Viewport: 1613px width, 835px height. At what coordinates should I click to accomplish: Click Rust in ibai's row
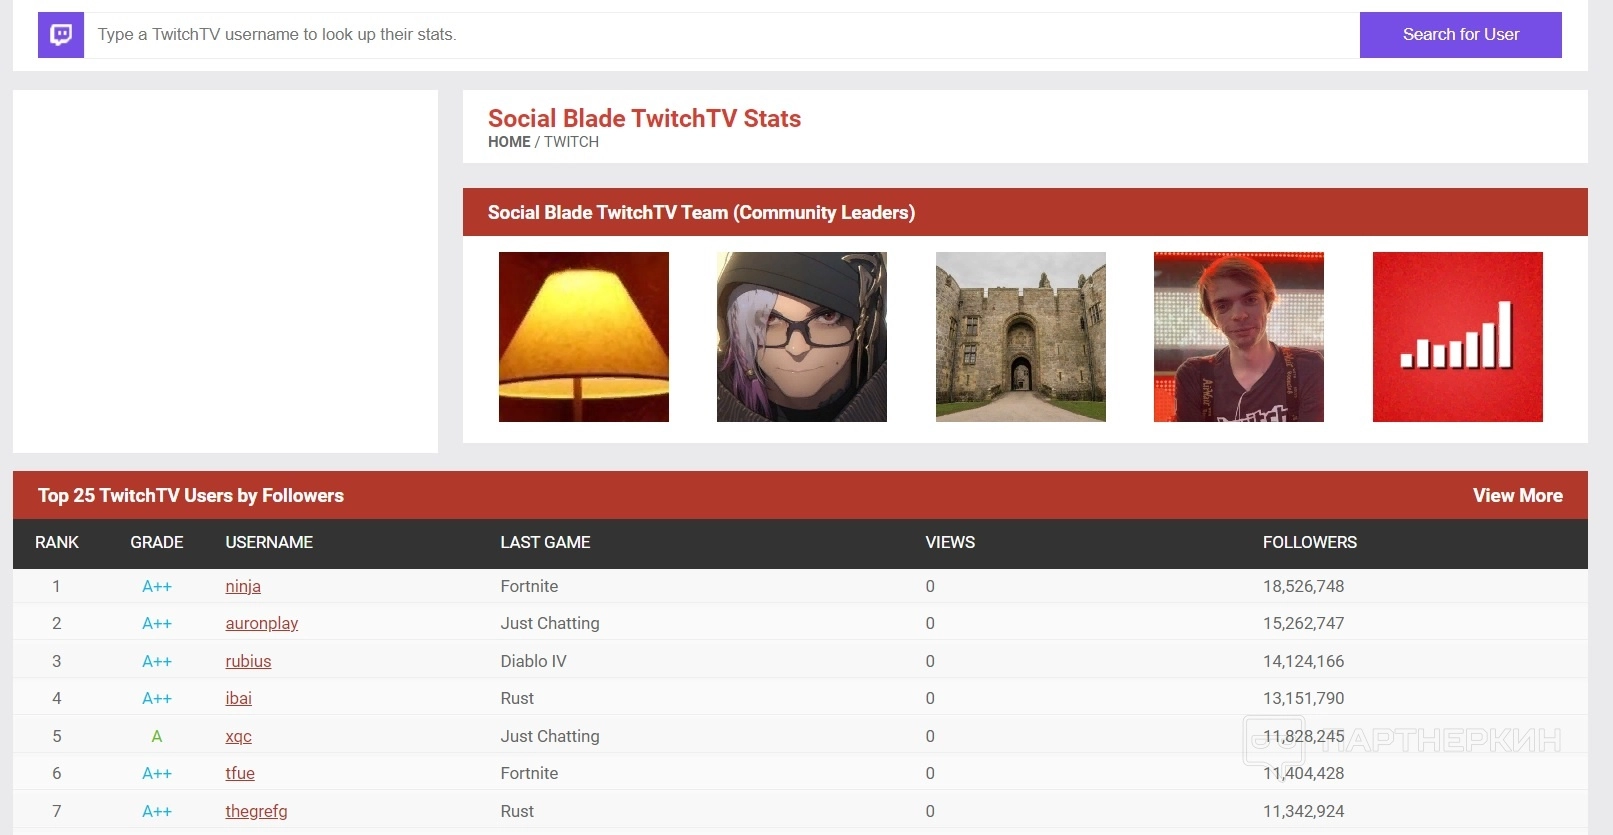click(517, 698)
